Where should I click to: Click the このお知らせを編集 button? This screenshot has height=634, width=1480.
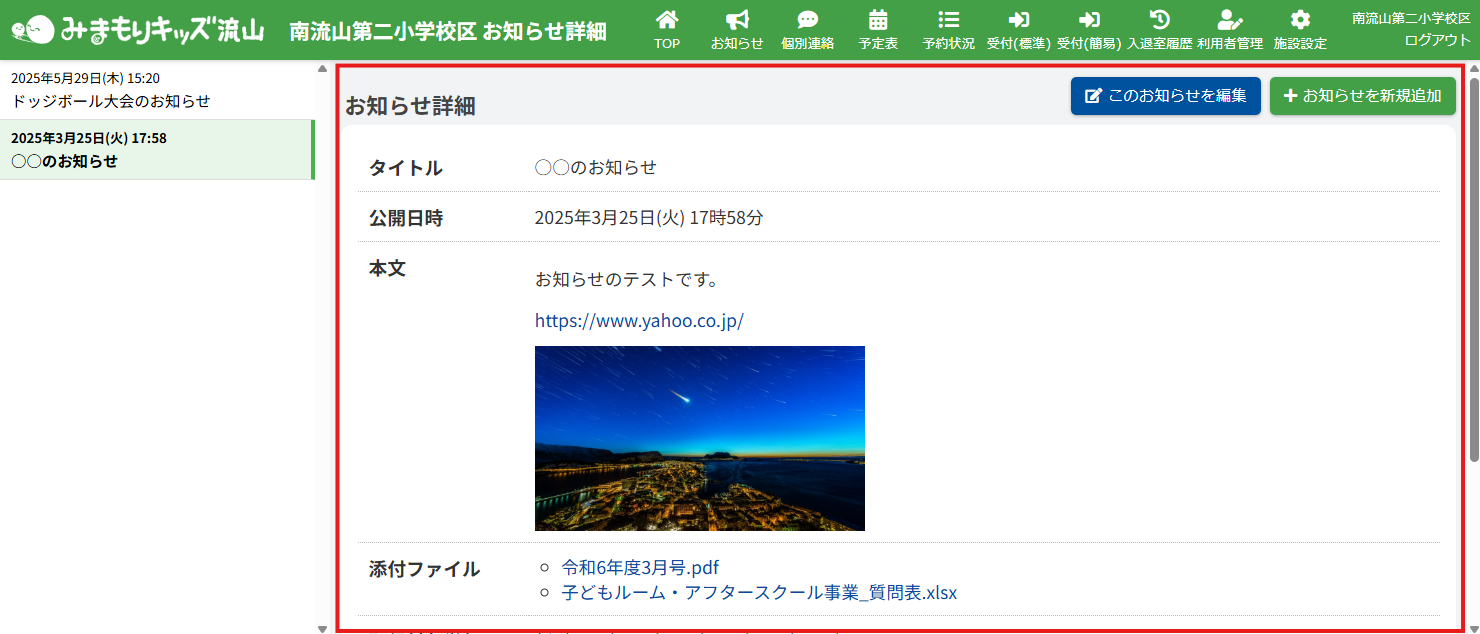click(x=1165, y=96)
